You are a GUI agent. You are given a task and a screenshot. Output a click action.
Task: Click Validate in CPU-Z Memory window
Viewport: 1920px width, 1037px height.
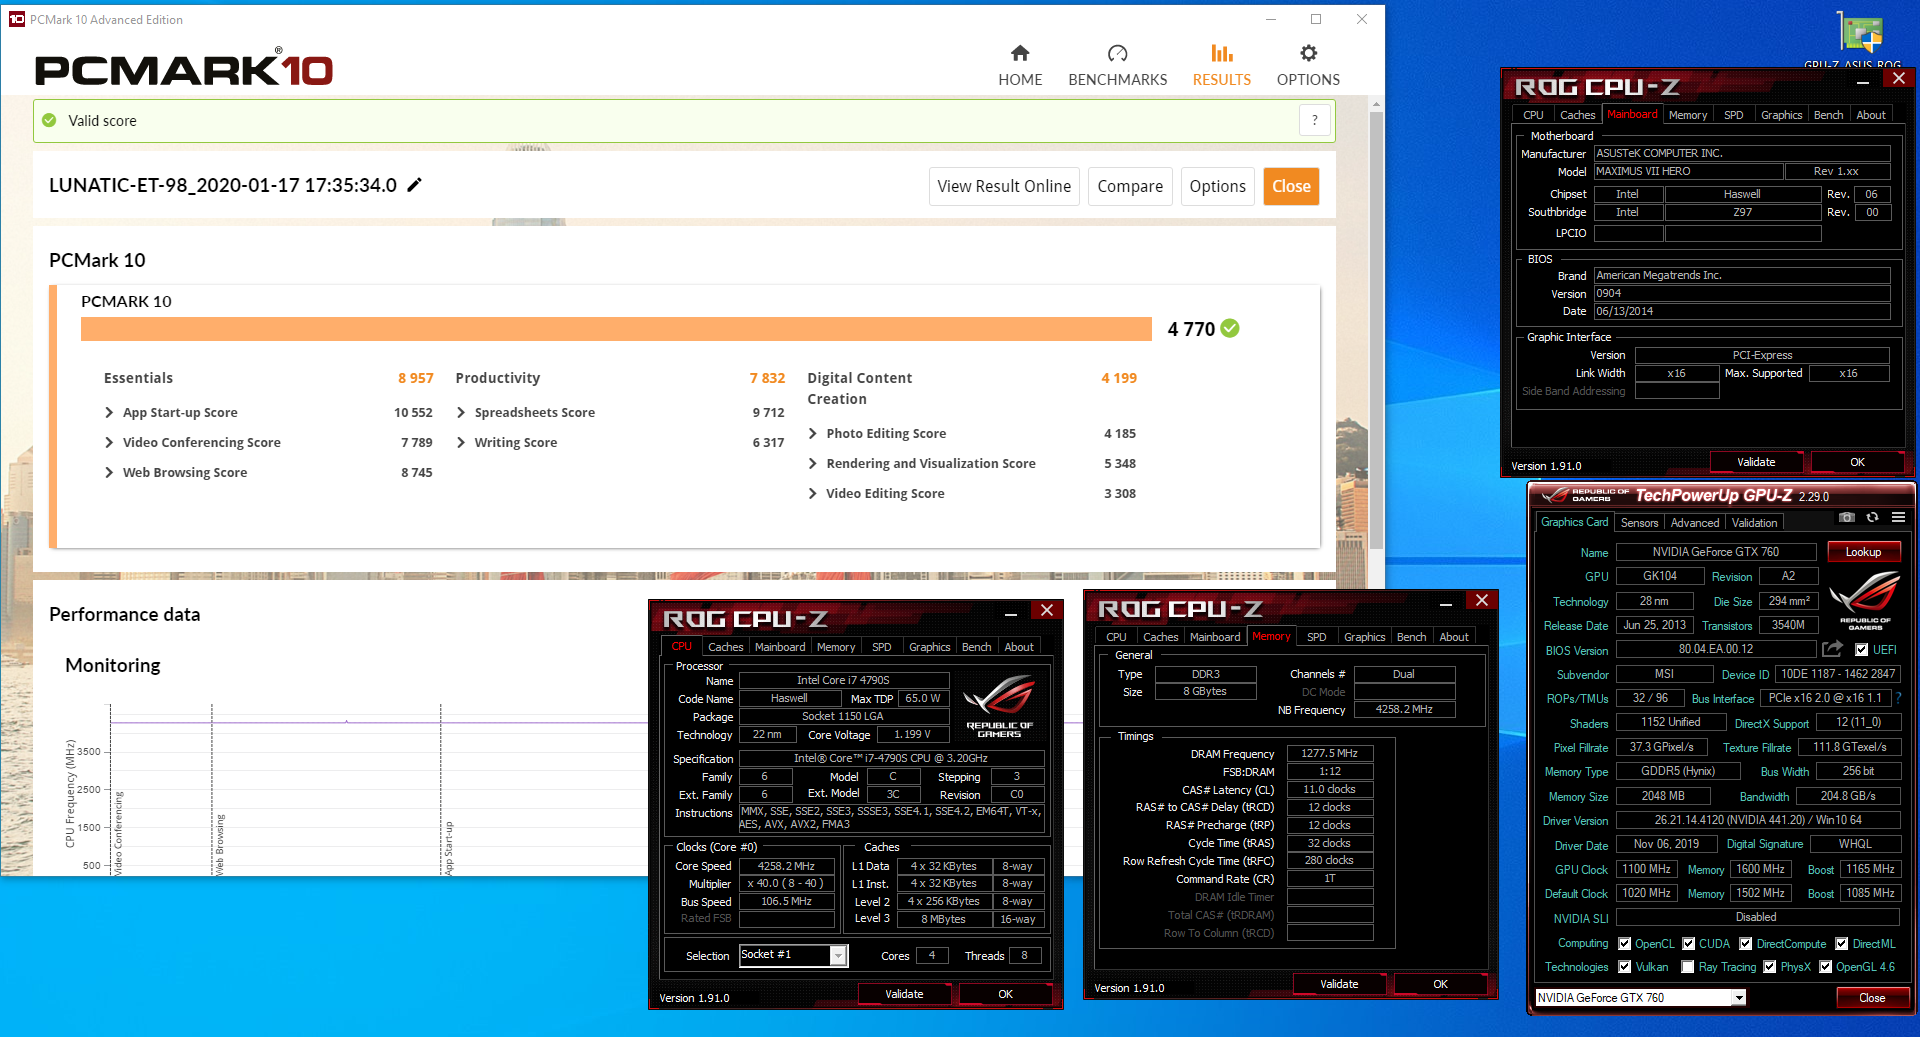click(1339, 984)
